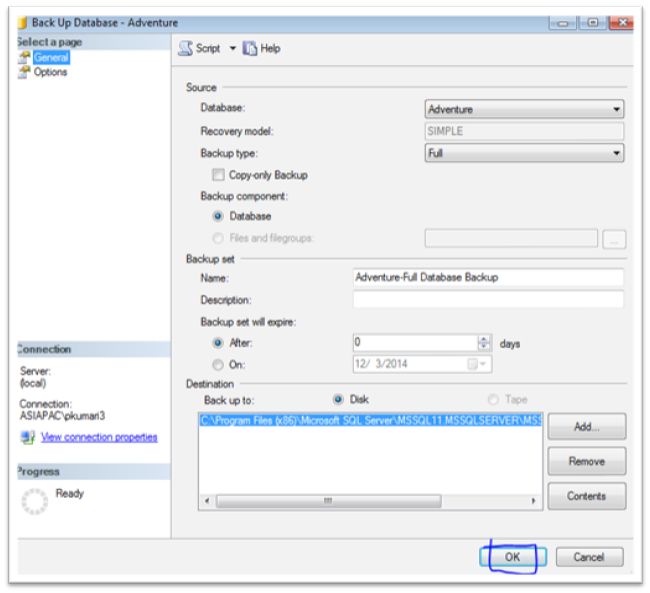Open View connection properties link
Screen dimensions: 650x593
[x=99, y=437]
